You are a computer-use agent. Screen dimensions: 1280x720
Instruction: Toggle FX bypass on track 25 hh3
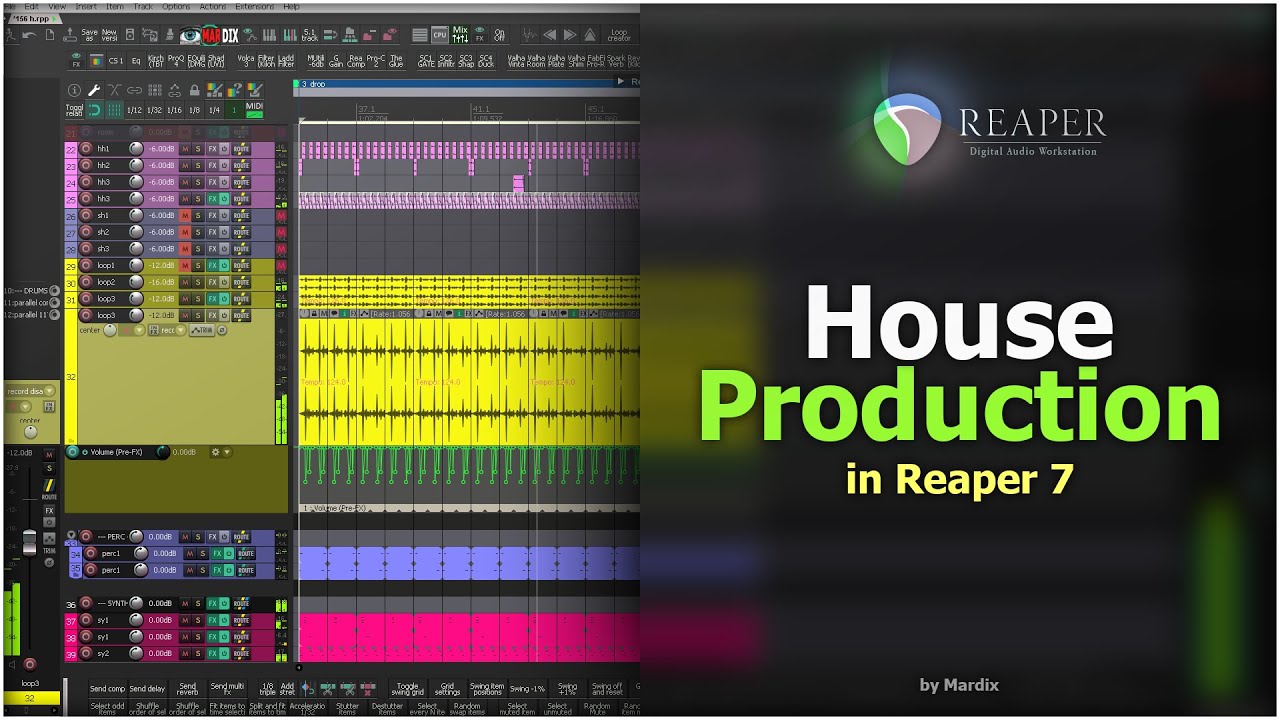225,199
